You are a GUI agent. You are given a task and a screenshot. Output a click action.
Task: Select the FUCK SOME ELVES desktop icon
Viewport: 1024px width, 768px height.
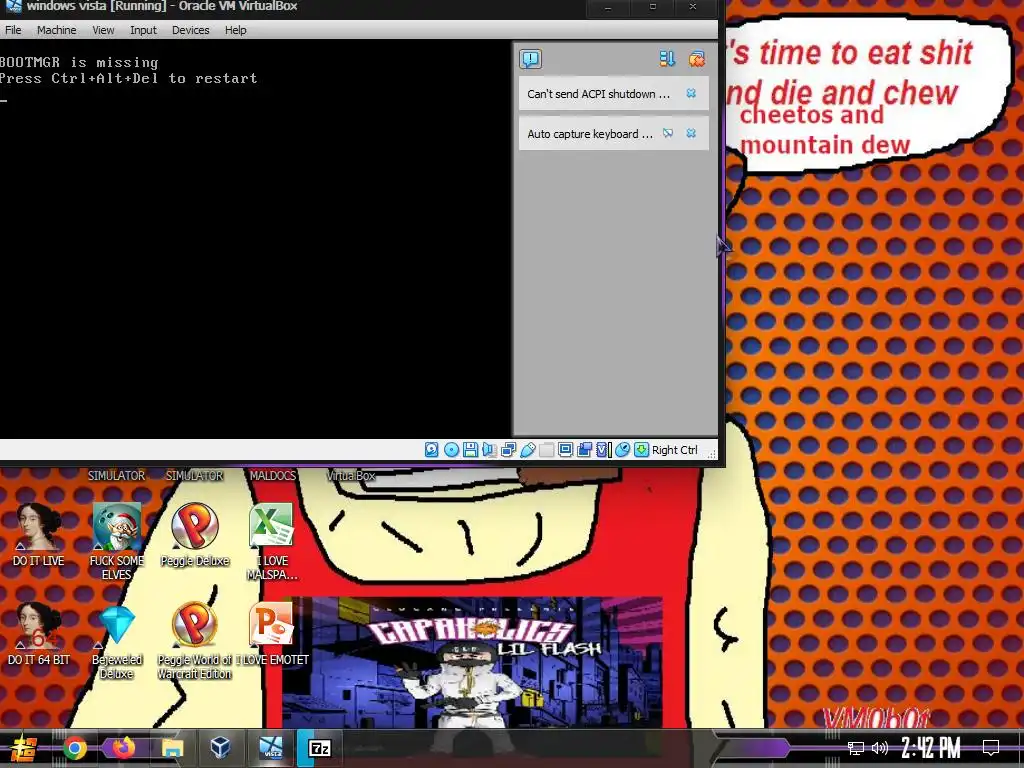pyautogui.click(x=116, y=541)
